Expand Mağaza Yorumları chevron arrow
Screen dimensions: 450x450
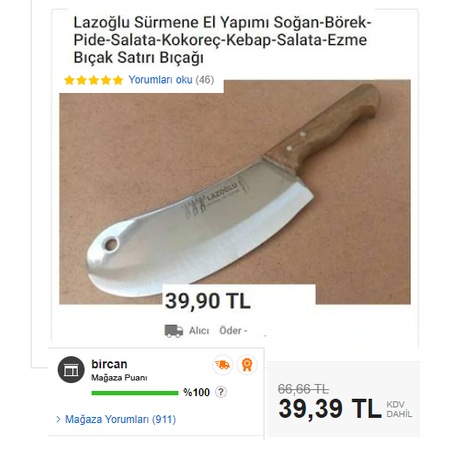pos(58,419)
